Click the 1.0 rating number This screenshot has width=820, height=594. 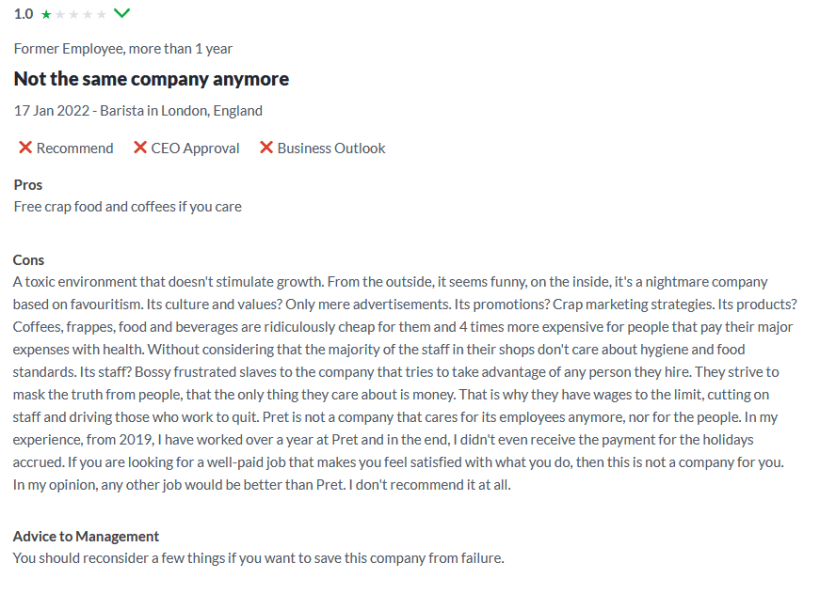[23, 15]
